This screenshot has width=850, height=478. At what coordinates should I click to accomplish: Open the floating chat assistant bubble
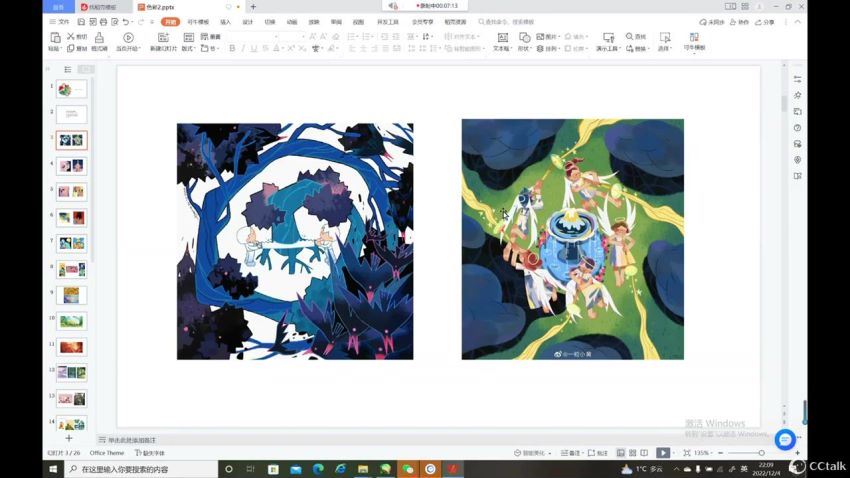click(x=784, y=440)
